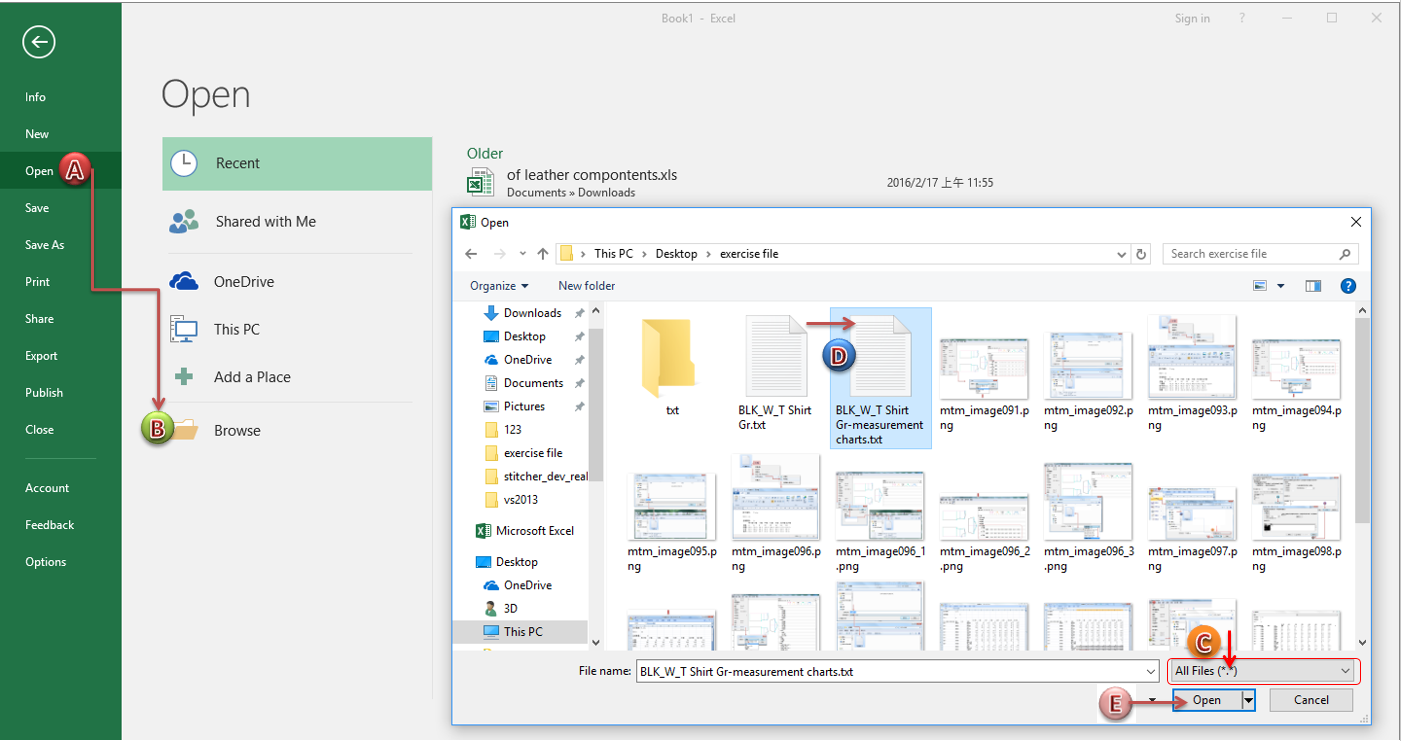Image resolution: width=1401 pixels, height=741 pixels.
Task: Select Save As in left menu
Action: [44, 245]
